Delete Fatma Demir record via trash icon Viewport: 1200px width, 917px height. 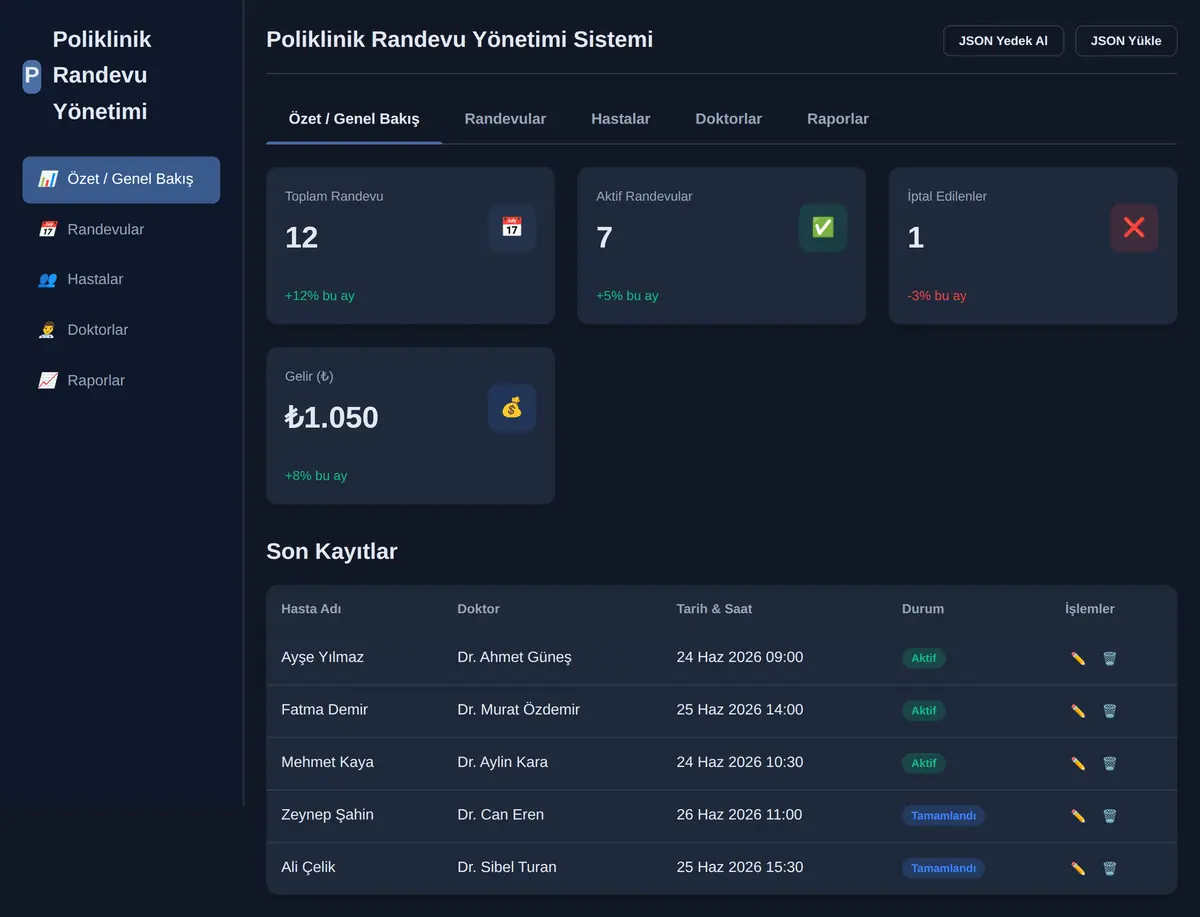click(1109, 711)
